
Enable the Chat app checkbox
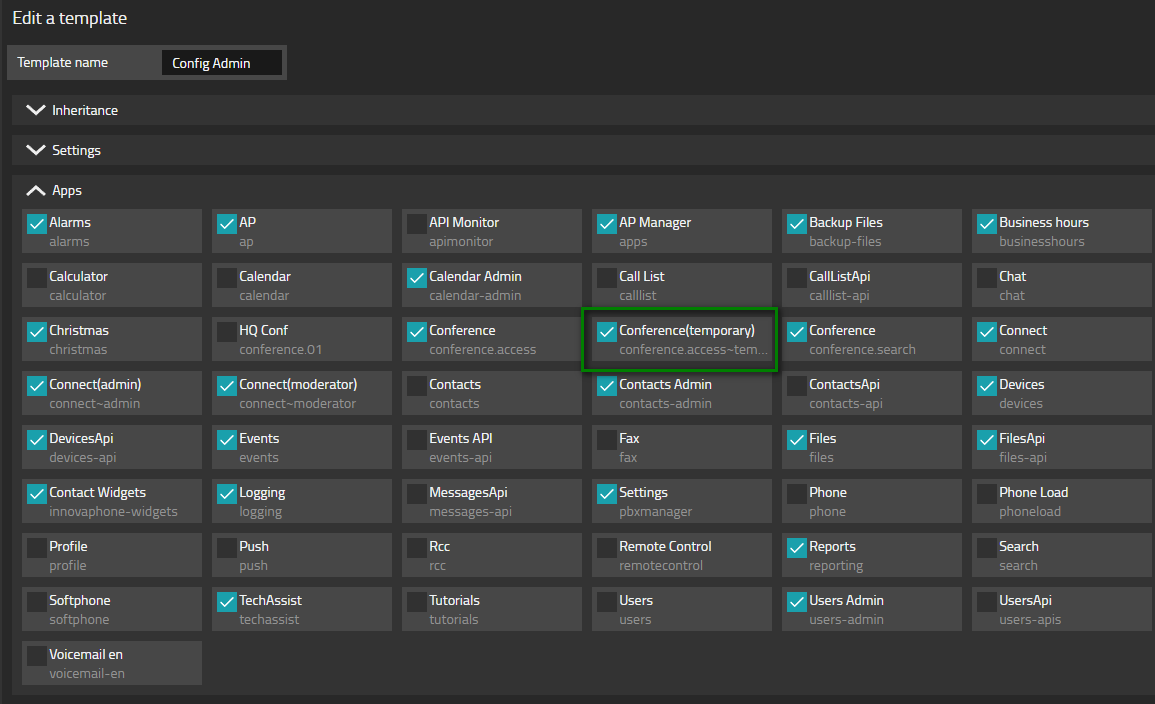pos(987,278)
